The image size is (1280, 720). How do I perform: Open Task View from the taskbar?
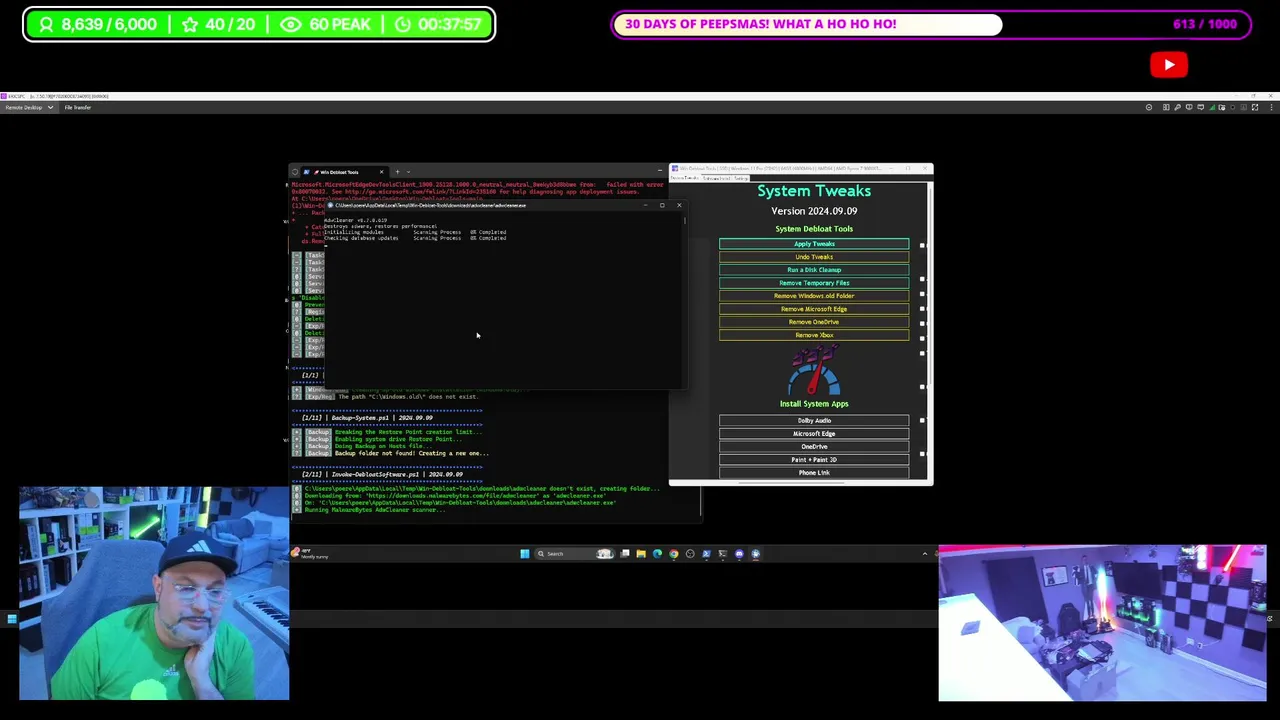point(625,554)
